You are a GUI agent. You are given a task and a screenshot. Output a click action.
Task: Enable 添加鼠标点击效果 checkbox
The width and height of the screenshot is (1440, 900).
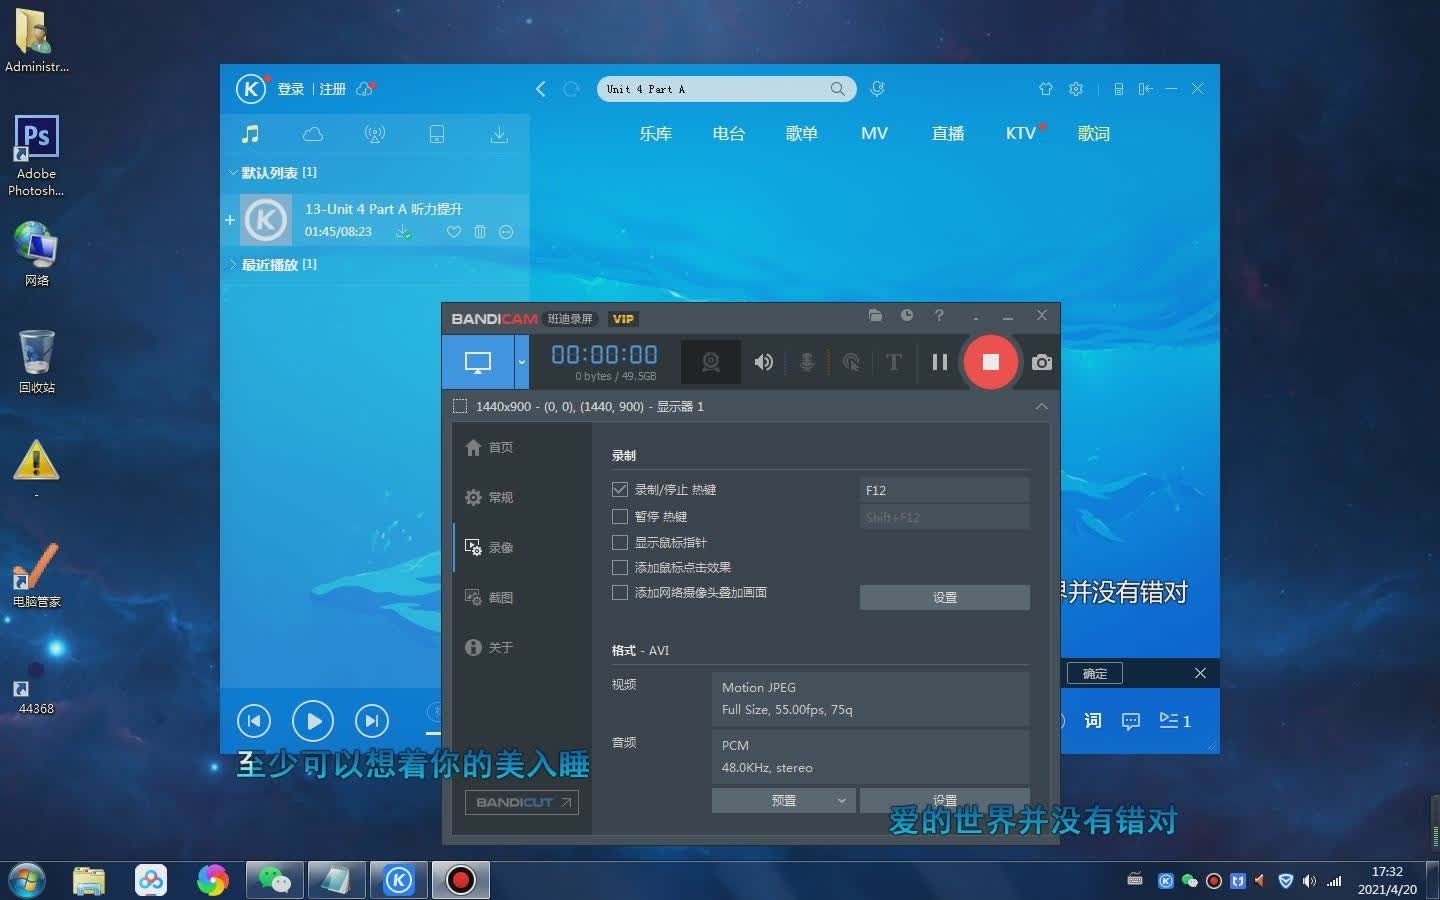pos(620,567)
